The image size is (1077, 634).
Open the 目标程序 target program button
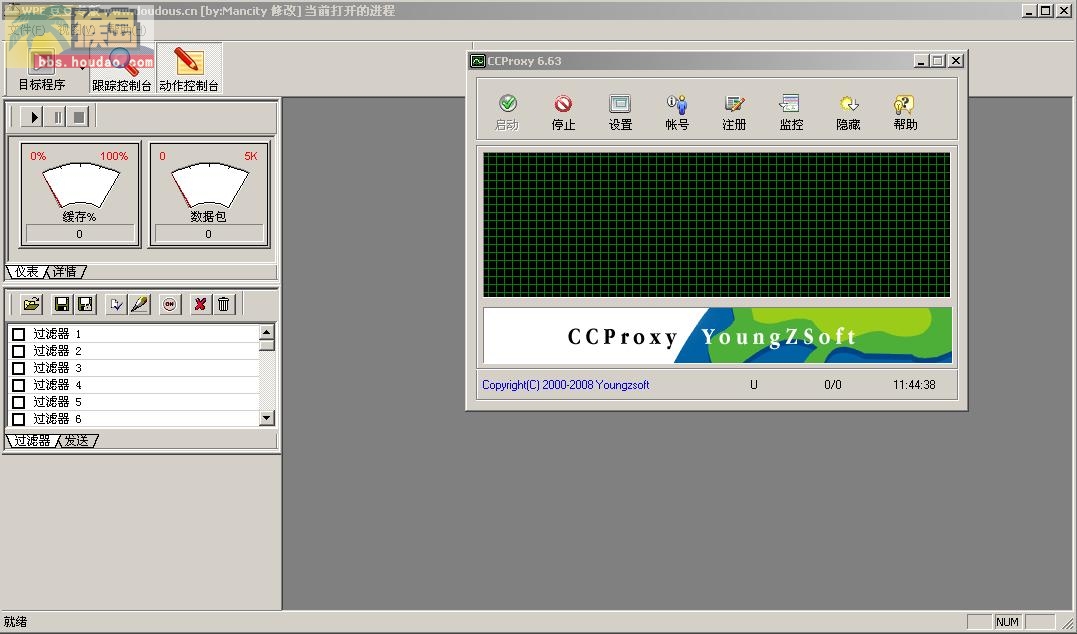coord(41,69)
